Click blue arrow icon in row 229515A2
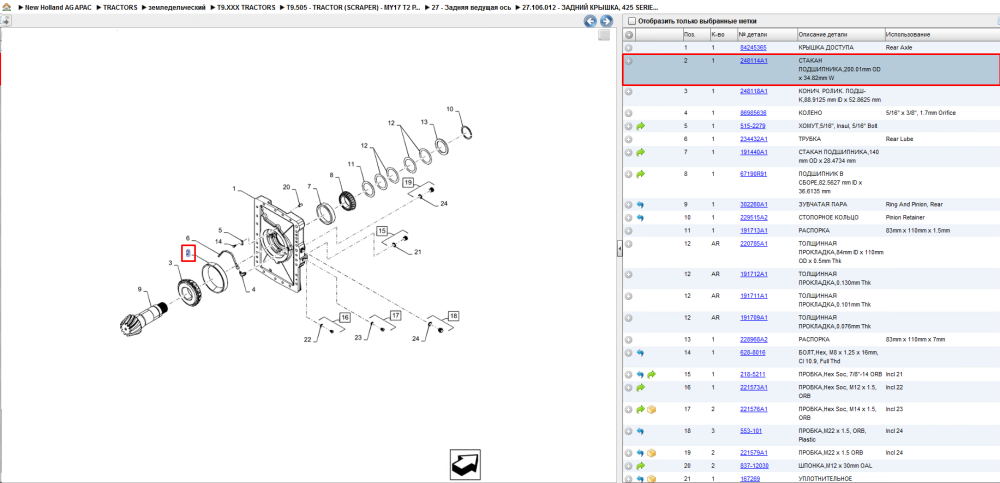The height and width of the screenshot is (483, 1000). [640, 218]
